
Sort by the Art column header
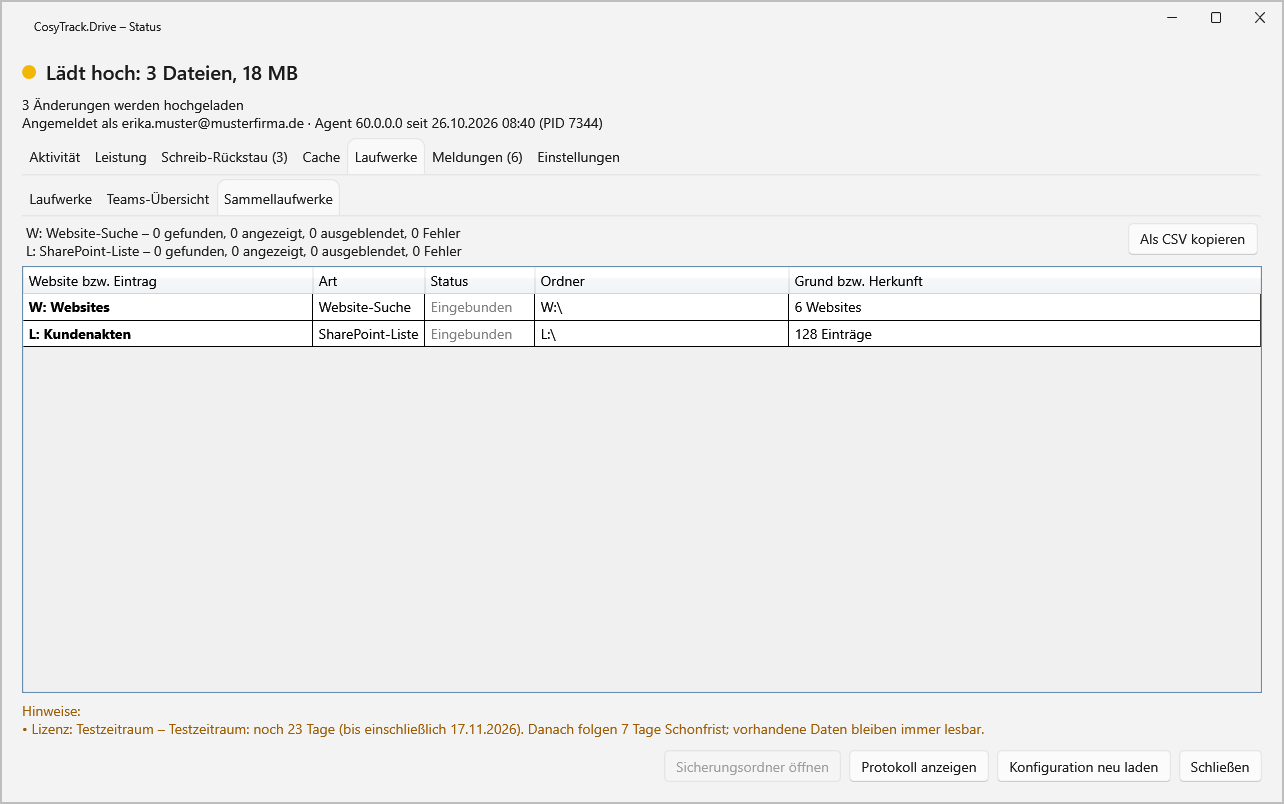[x=369, y=281]
